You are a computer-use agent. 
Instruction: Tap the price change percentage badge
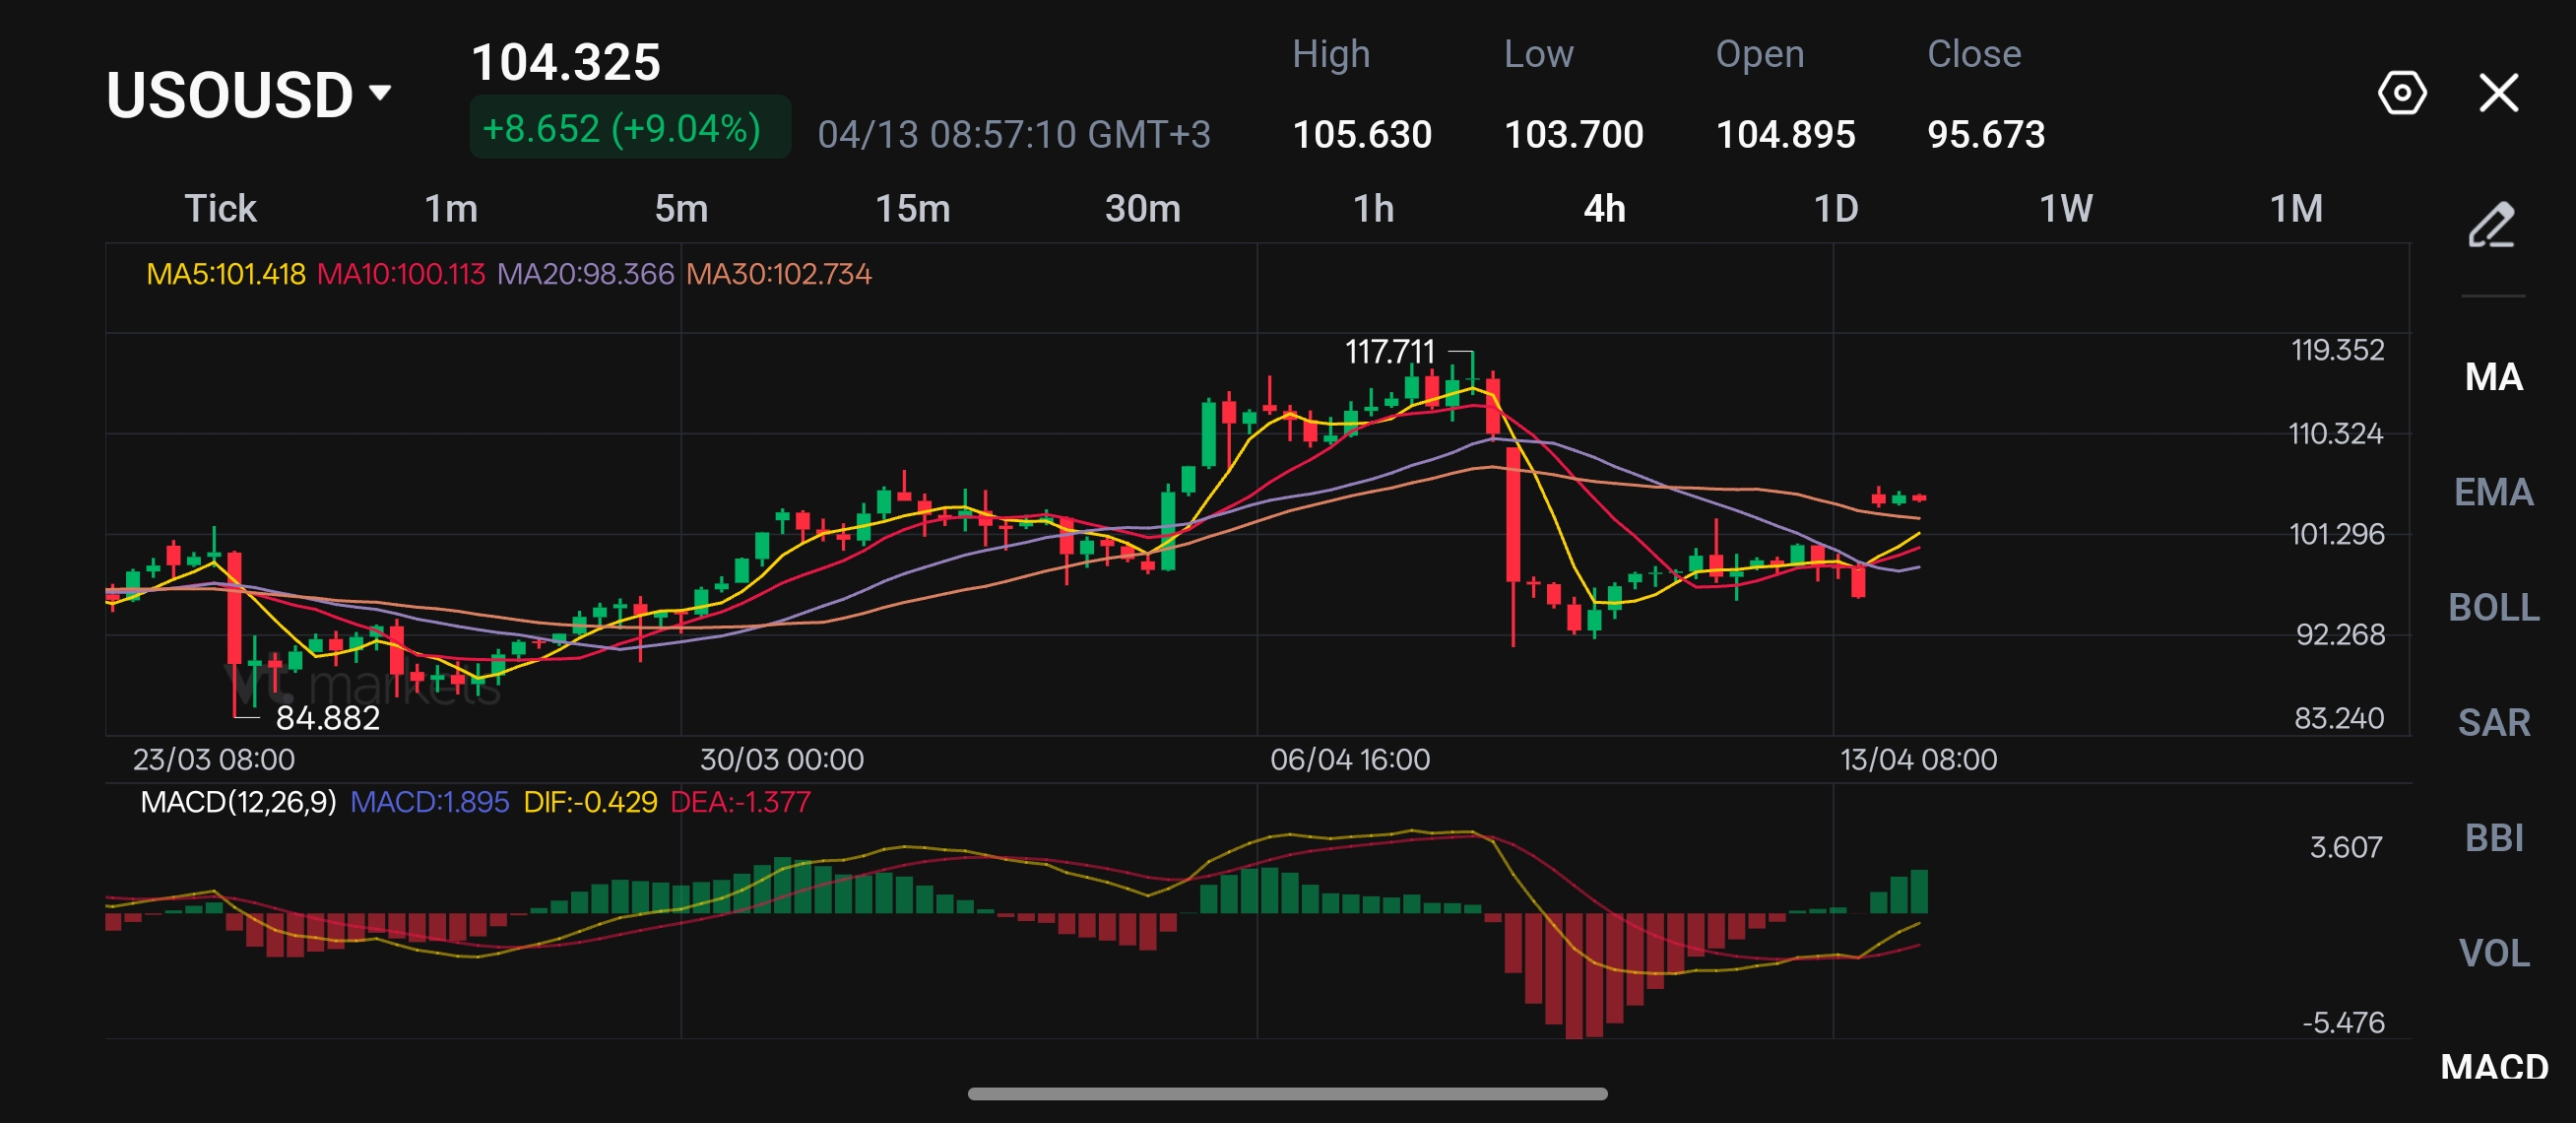(629, 129)
